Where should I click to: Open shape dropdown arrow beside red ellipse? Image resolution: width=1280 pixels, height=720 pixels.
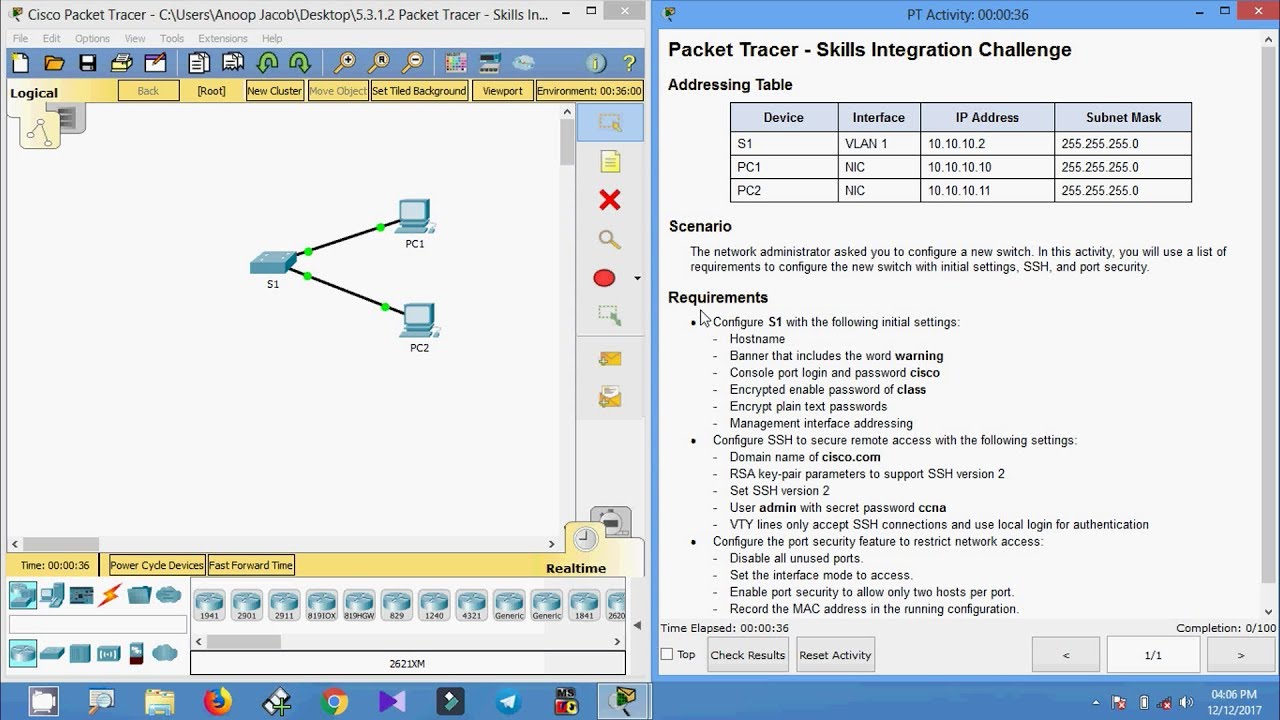pos(637,279)
